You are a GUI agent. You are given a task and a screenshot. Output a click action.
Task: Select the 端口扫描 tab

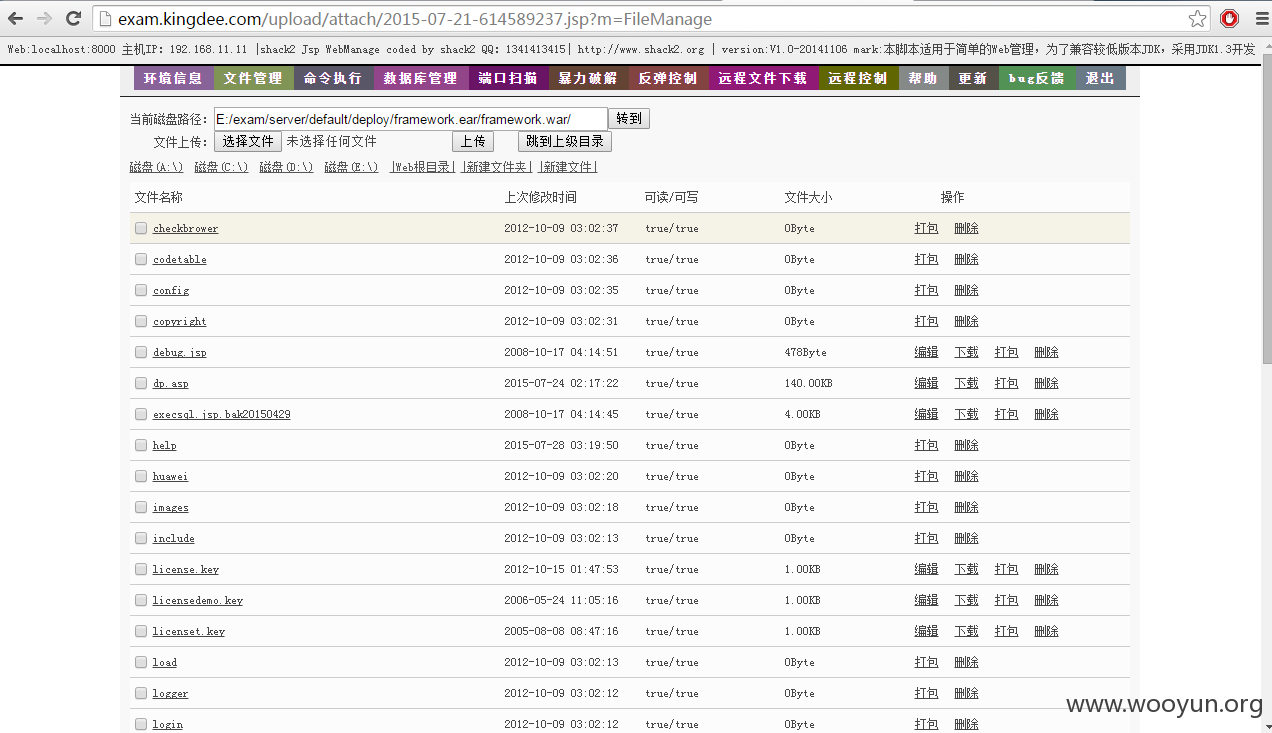[508, 78]
